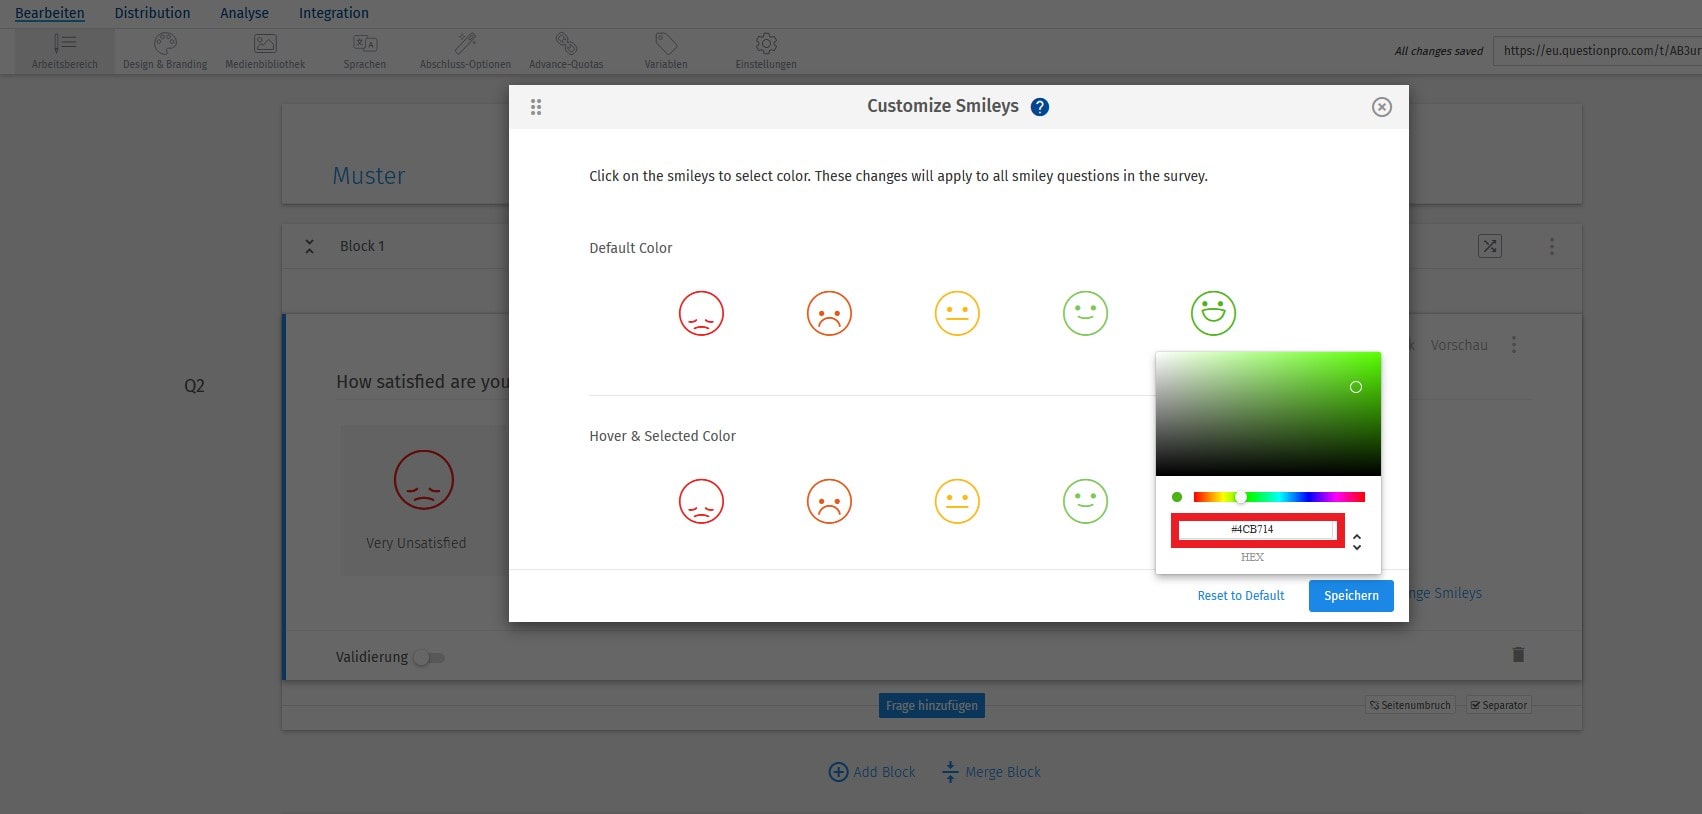
Task: Click the Vorschau preview link
Action: pyautogui.click(x=1459, y=345)
